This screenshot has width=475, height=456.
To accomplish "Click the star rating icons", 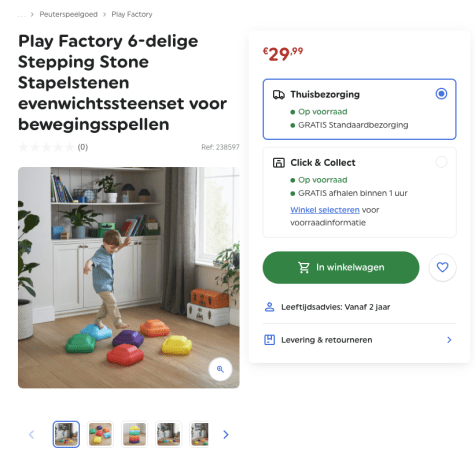I will coord(46,147).
